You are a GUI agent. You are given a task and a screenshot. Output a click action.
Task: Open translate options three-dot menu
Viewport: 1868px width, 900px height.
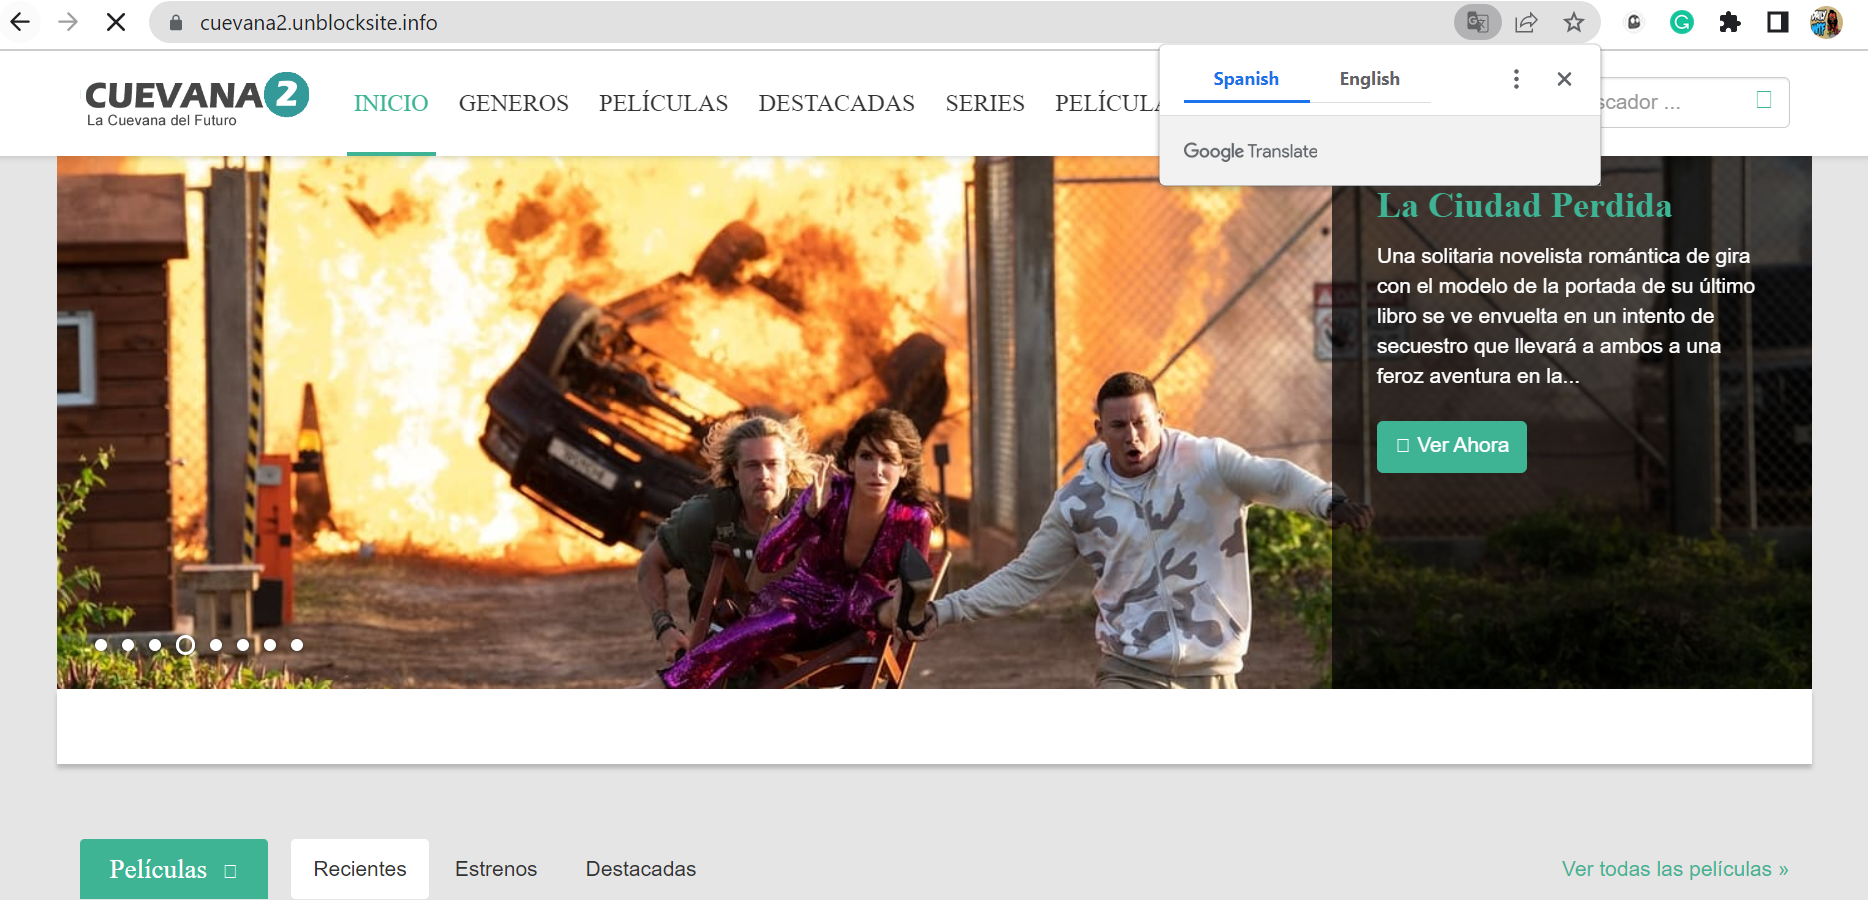[x=1516, y=79]
